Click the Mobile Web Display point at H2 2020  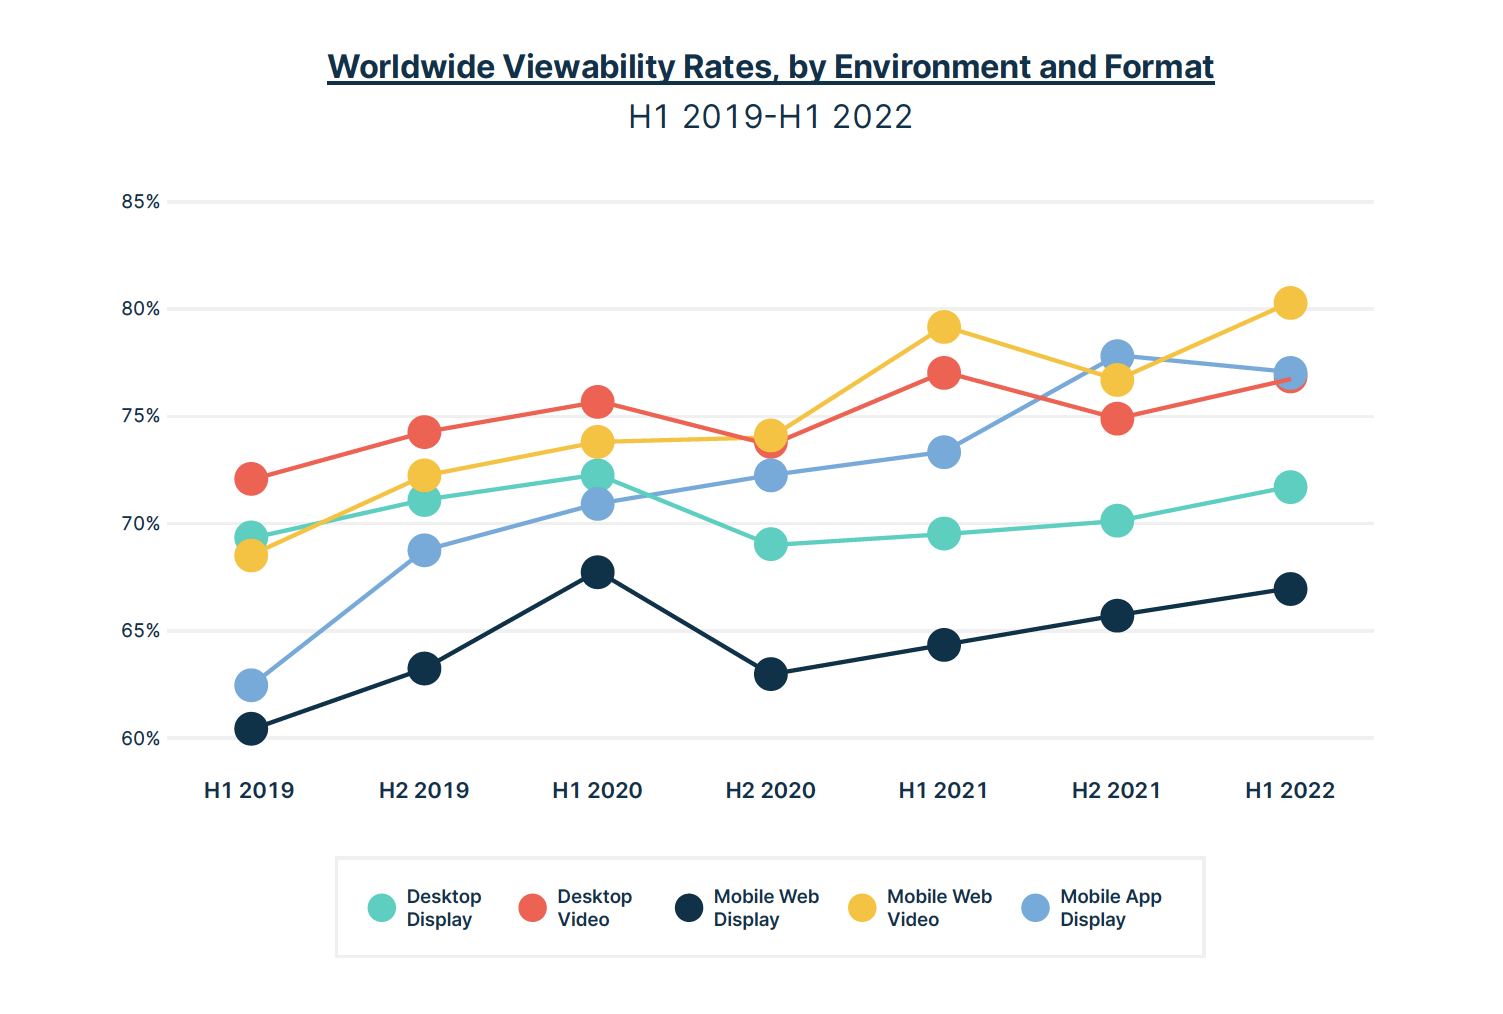770,675
